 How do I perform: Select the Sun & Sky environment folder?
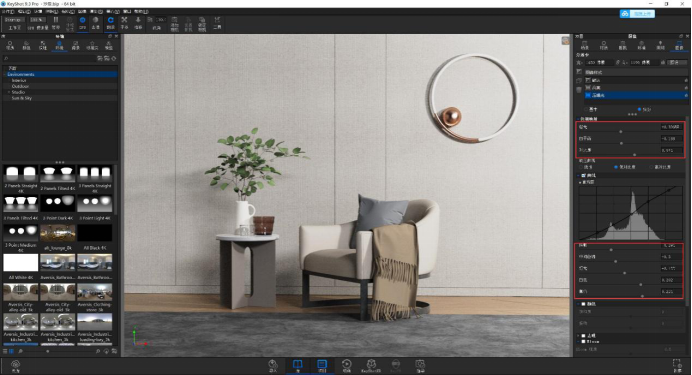pos(22,98)
